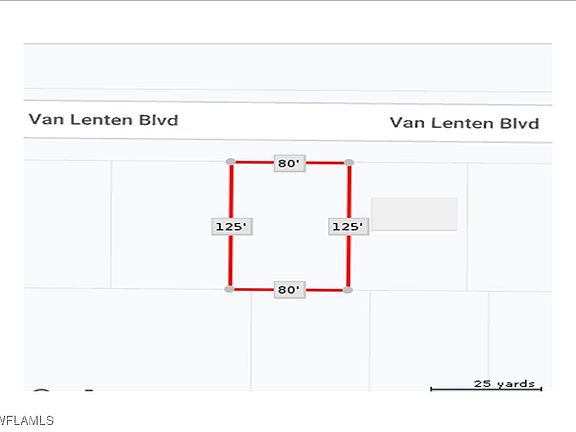Viewport: 576px width, 432px height.
Task: Select the left 125' dimension label
Action: click(x=232, y=226)
